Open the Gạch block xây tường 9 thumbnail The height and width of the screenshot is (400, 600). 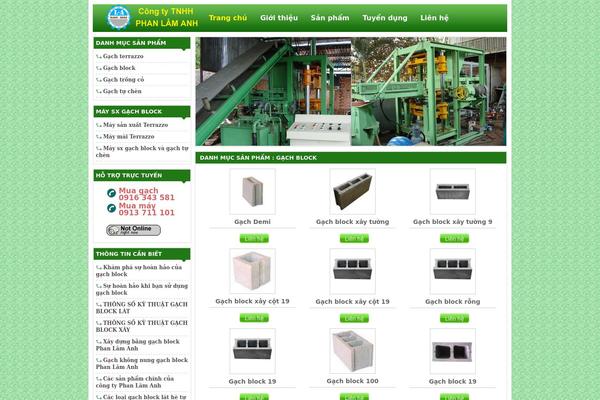click(453, 191)
